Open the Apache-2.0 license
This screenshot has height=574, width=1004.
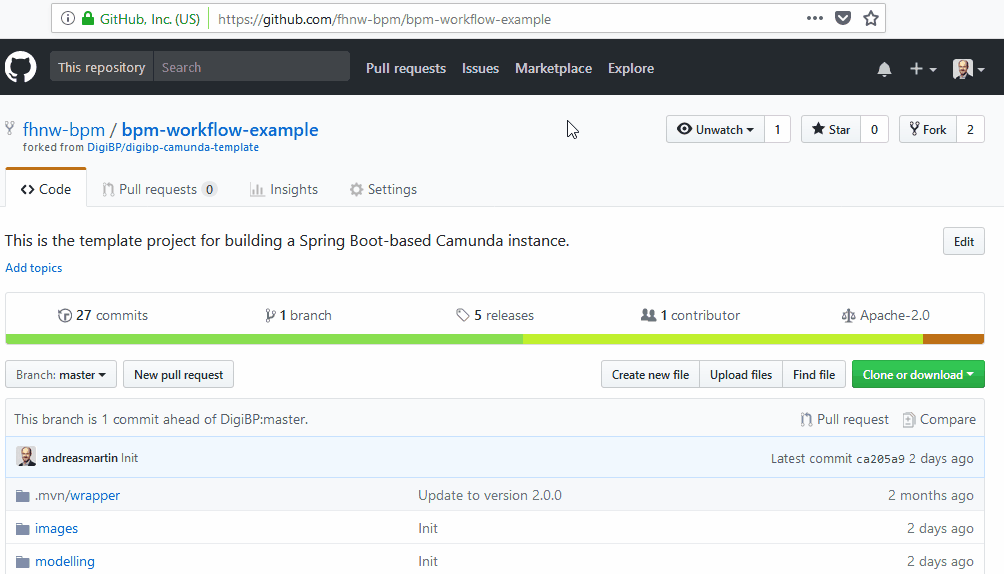pyautogui.click(x=886, y=315)
